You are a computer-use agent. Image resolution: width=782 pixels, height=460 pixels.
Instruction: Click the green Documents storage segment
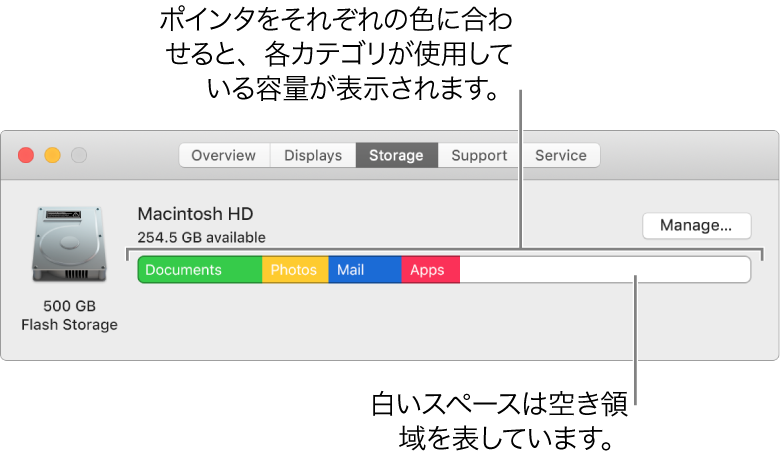200,269
